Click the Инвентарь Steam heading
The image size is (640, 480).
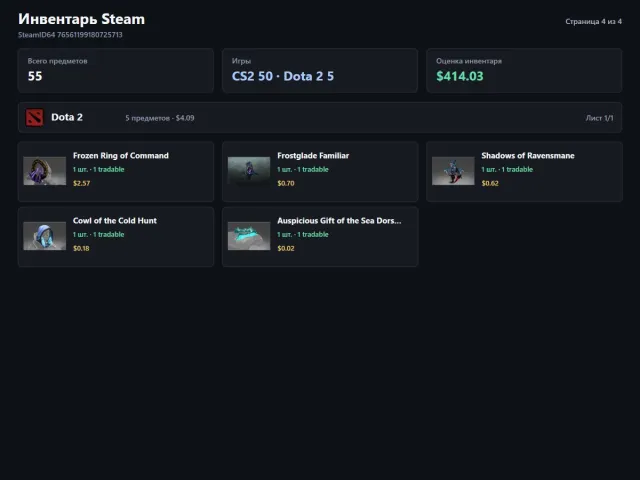(x=82, y=19)
